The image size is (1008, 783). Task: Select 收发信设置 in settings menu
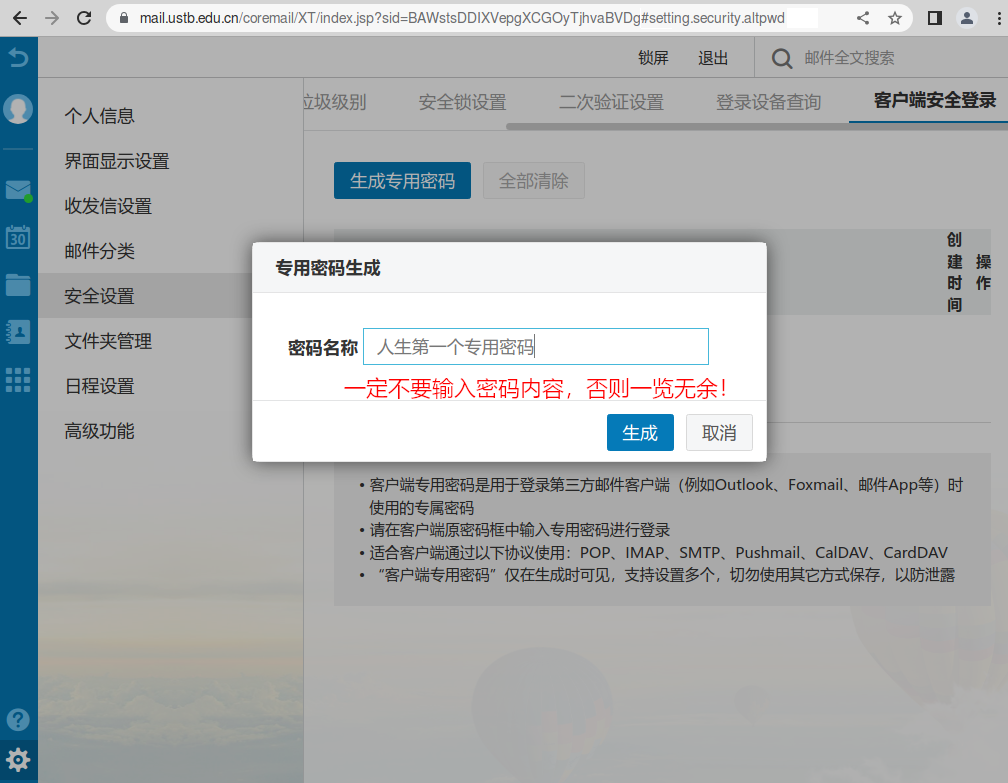pyautogui.click(x=108, y=206)
